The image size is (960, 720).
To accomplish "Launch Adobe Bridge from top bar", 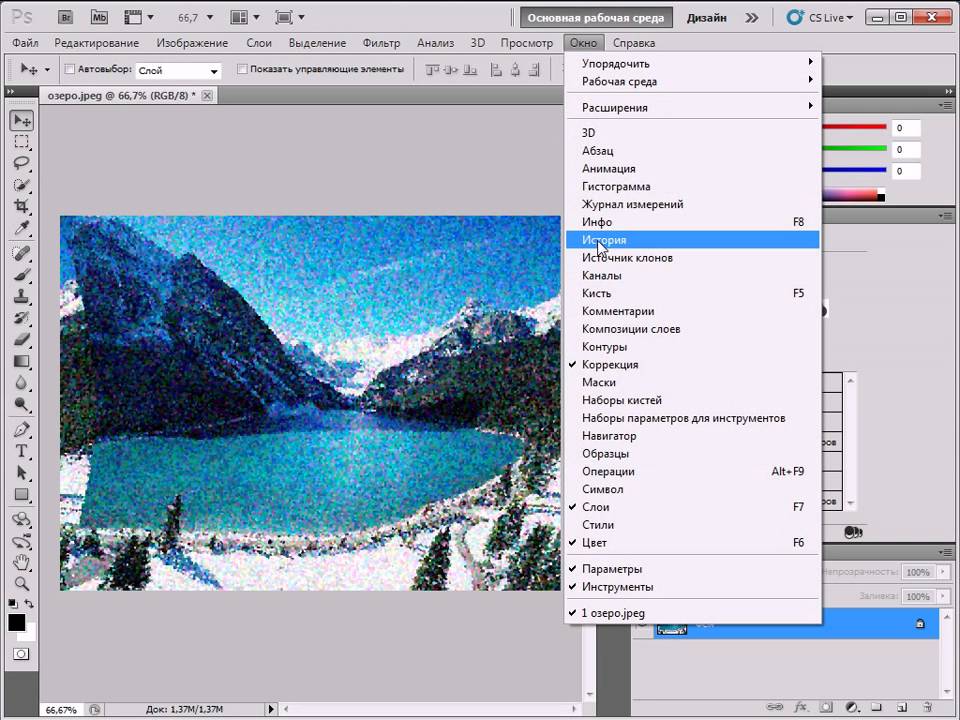I will (x=66, y=17).
